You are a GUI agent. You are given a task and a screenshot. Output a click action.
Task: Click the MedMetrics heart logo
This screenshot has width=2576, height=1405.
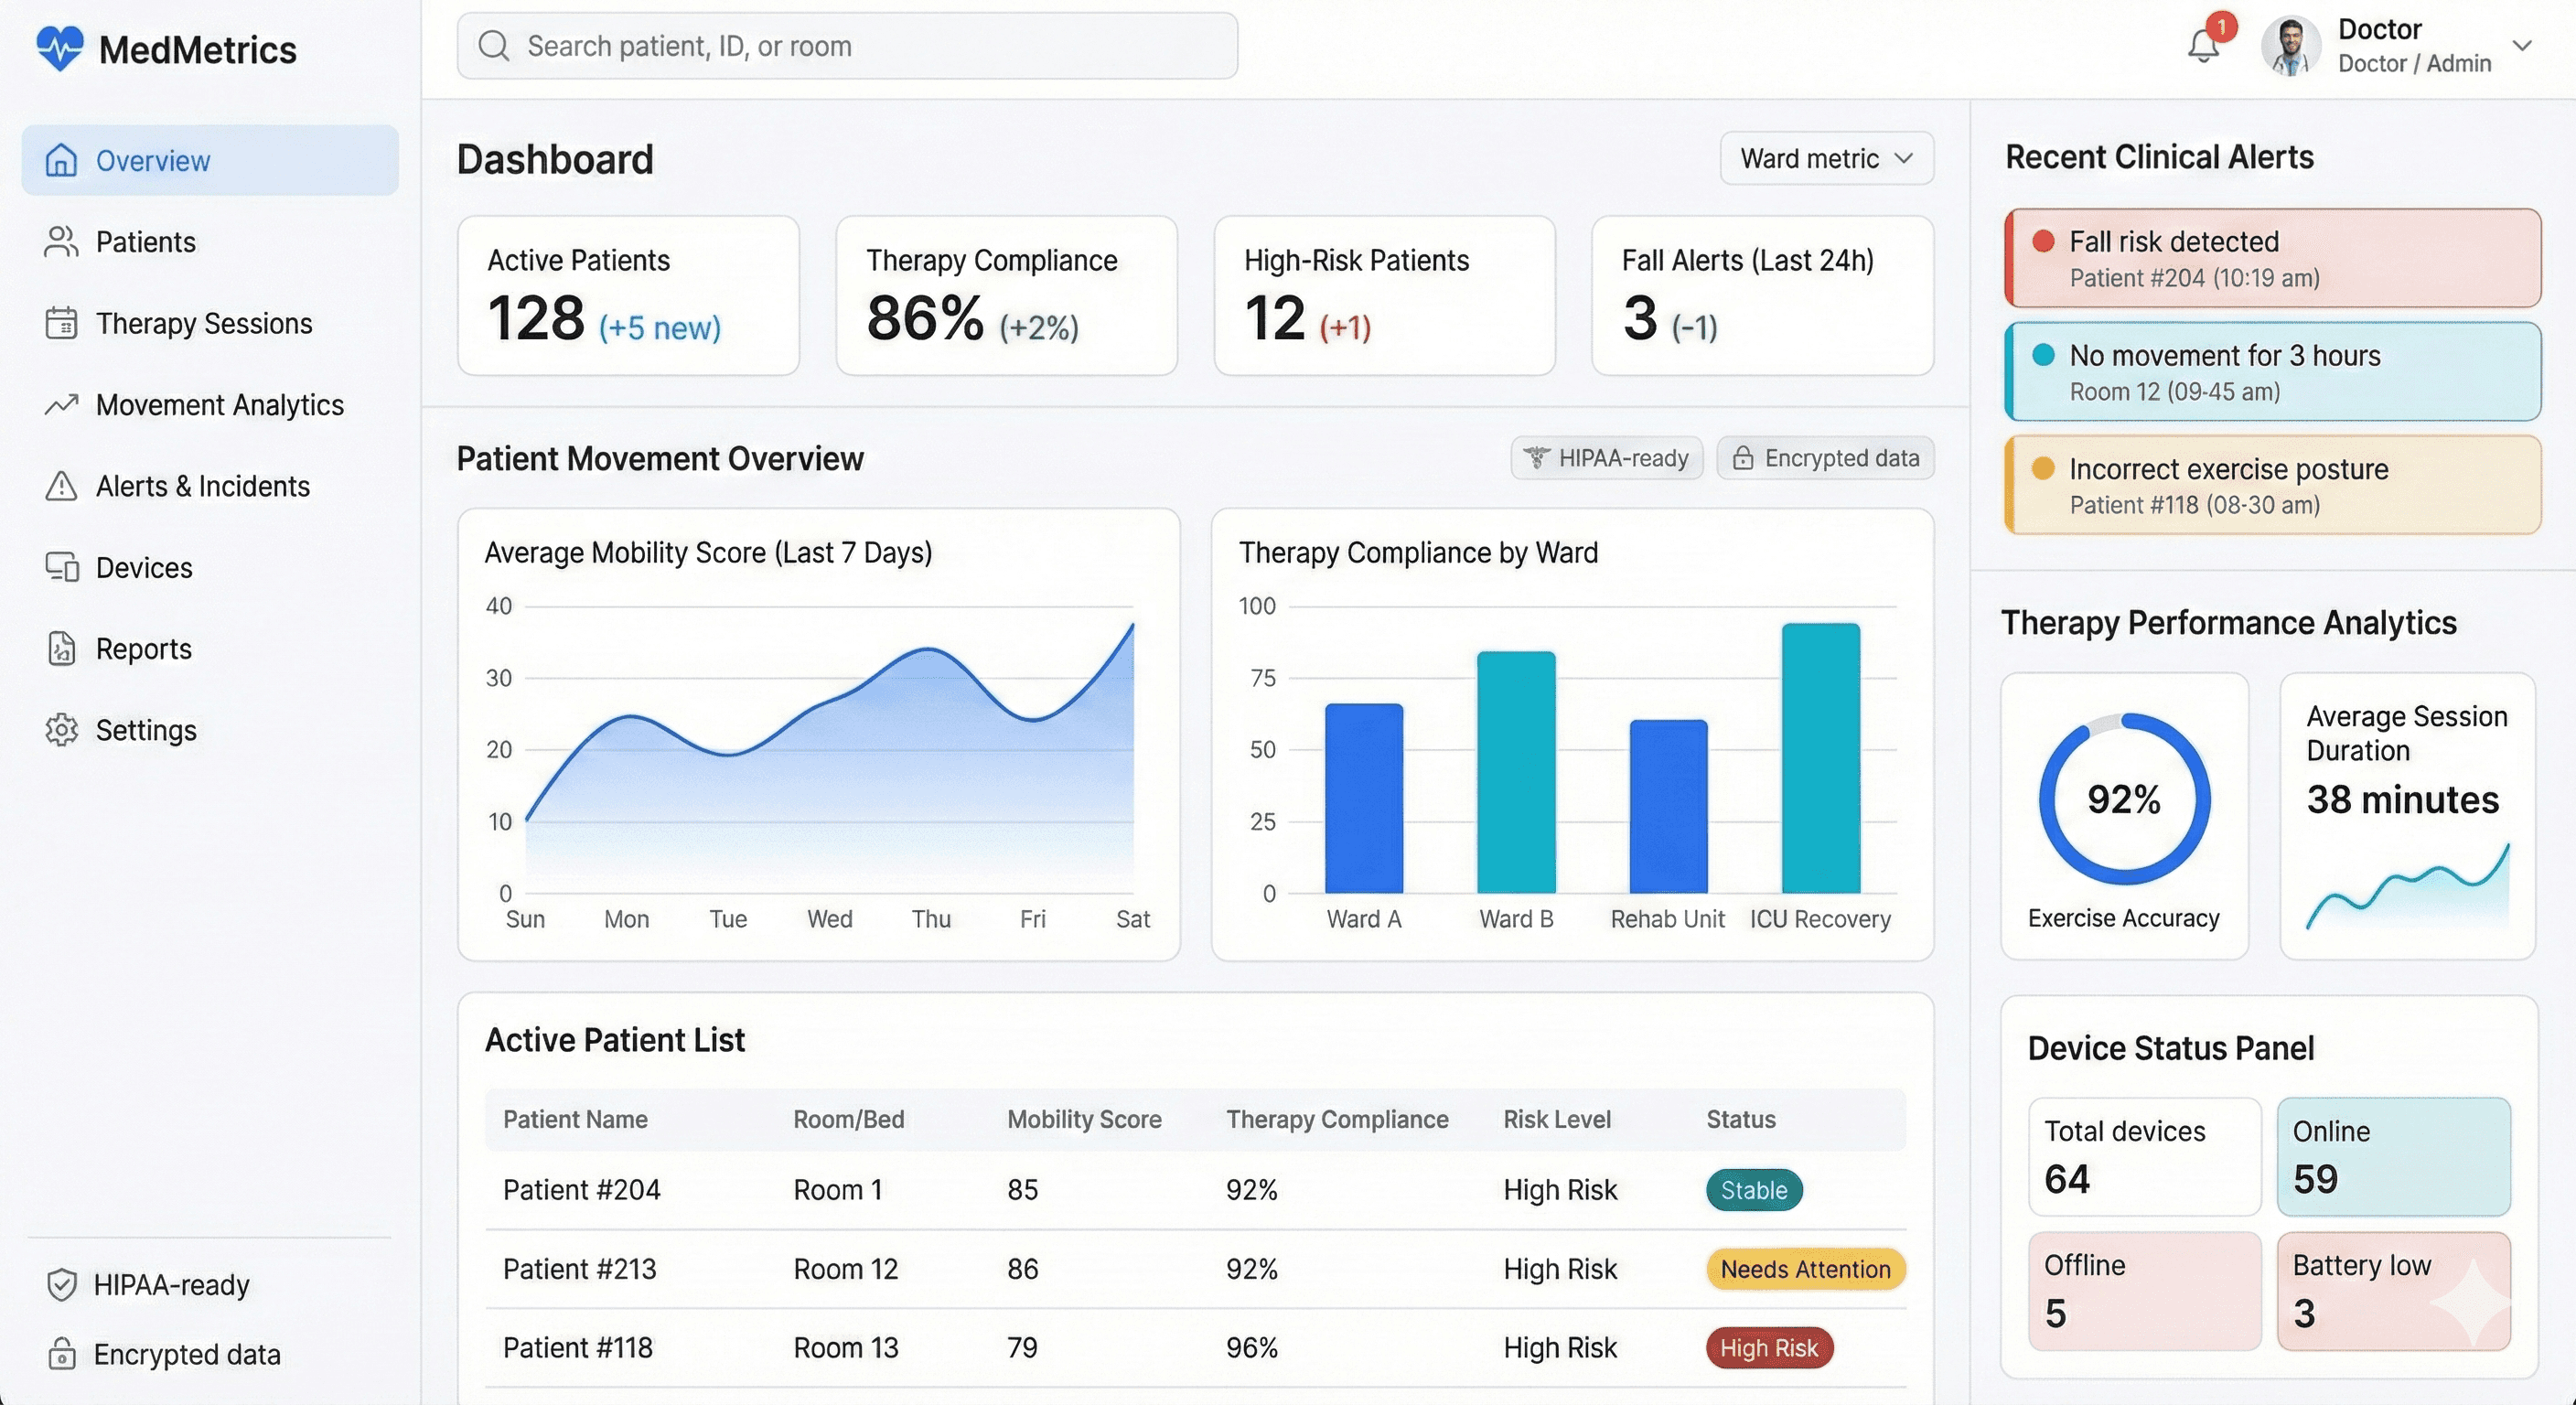coord(60,48)
